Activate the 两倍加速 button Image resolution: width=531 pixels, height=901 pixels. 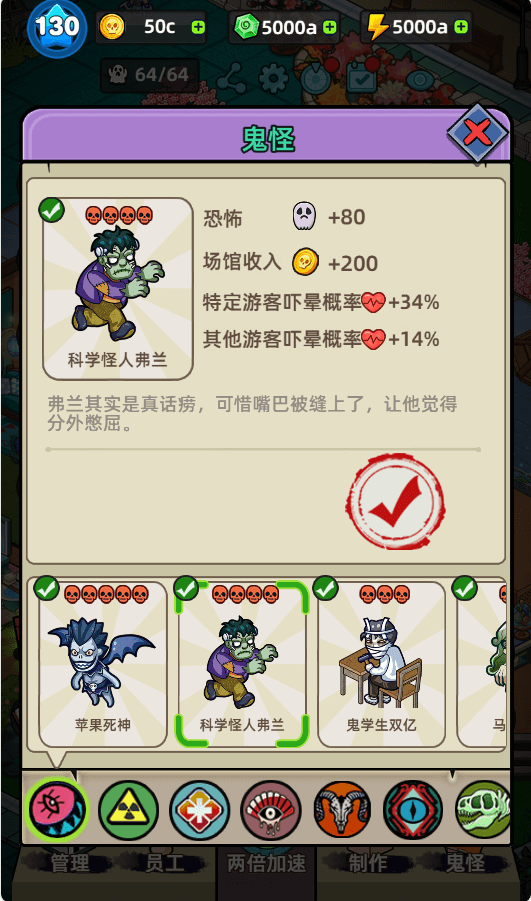[x=267, y=864]
